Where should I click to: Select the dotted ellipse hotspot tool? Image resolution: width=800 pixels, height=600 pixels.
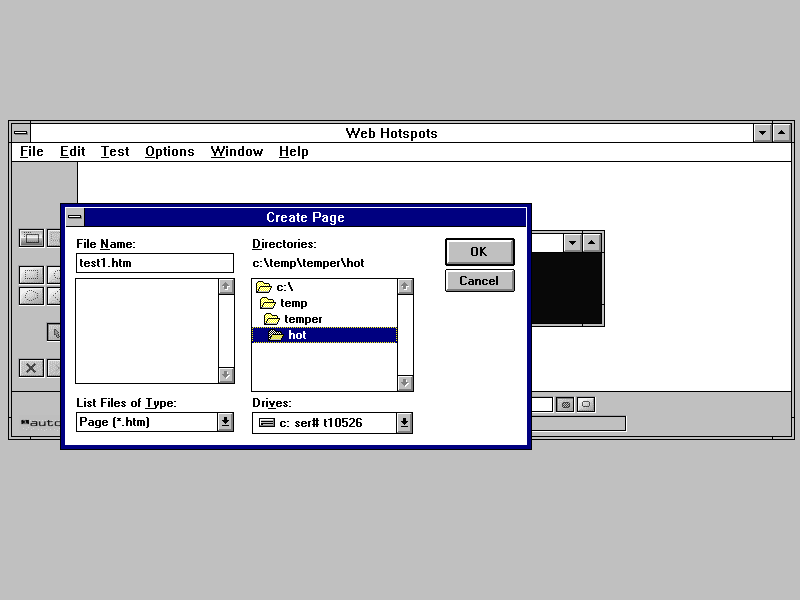(x=32, y=296)
